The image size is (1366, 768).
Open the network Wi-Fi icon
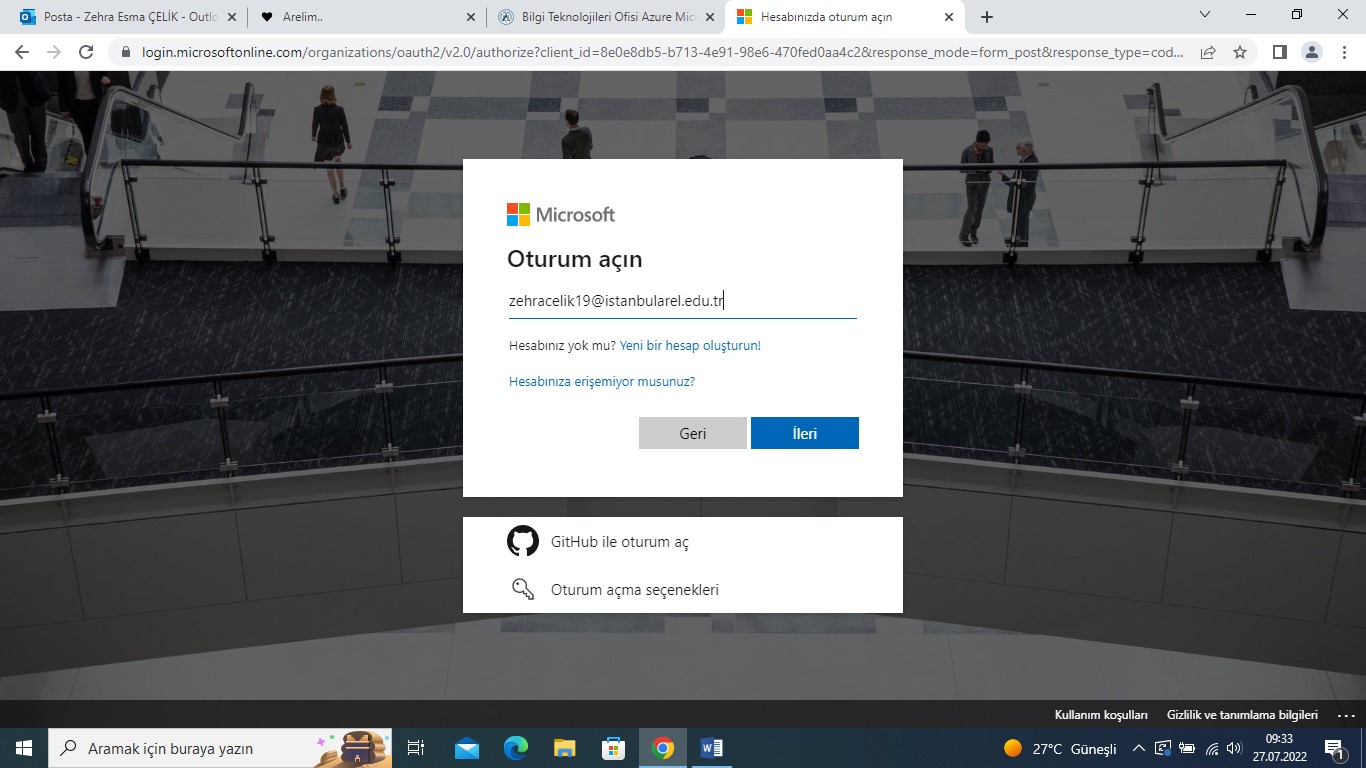point(1211,748)
